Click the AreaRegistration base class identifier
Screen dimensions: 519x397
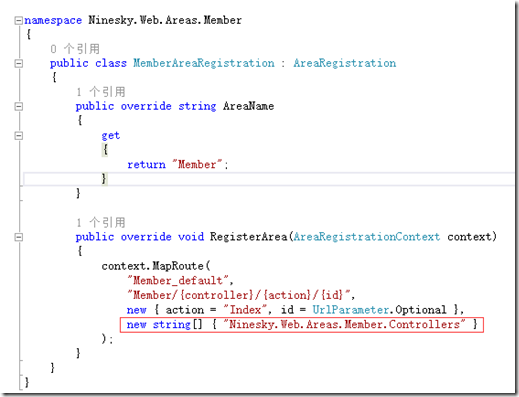(x=345, y=63)
